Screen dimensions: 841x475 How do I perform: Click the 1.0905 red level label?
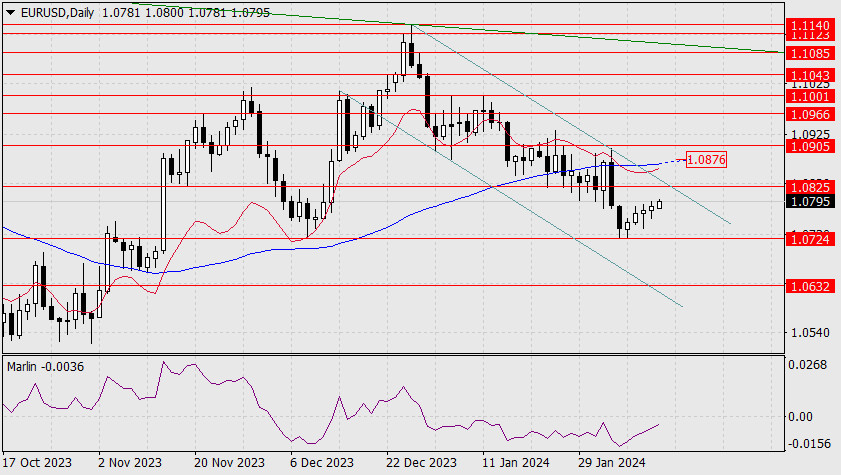(x=810, y=146)
